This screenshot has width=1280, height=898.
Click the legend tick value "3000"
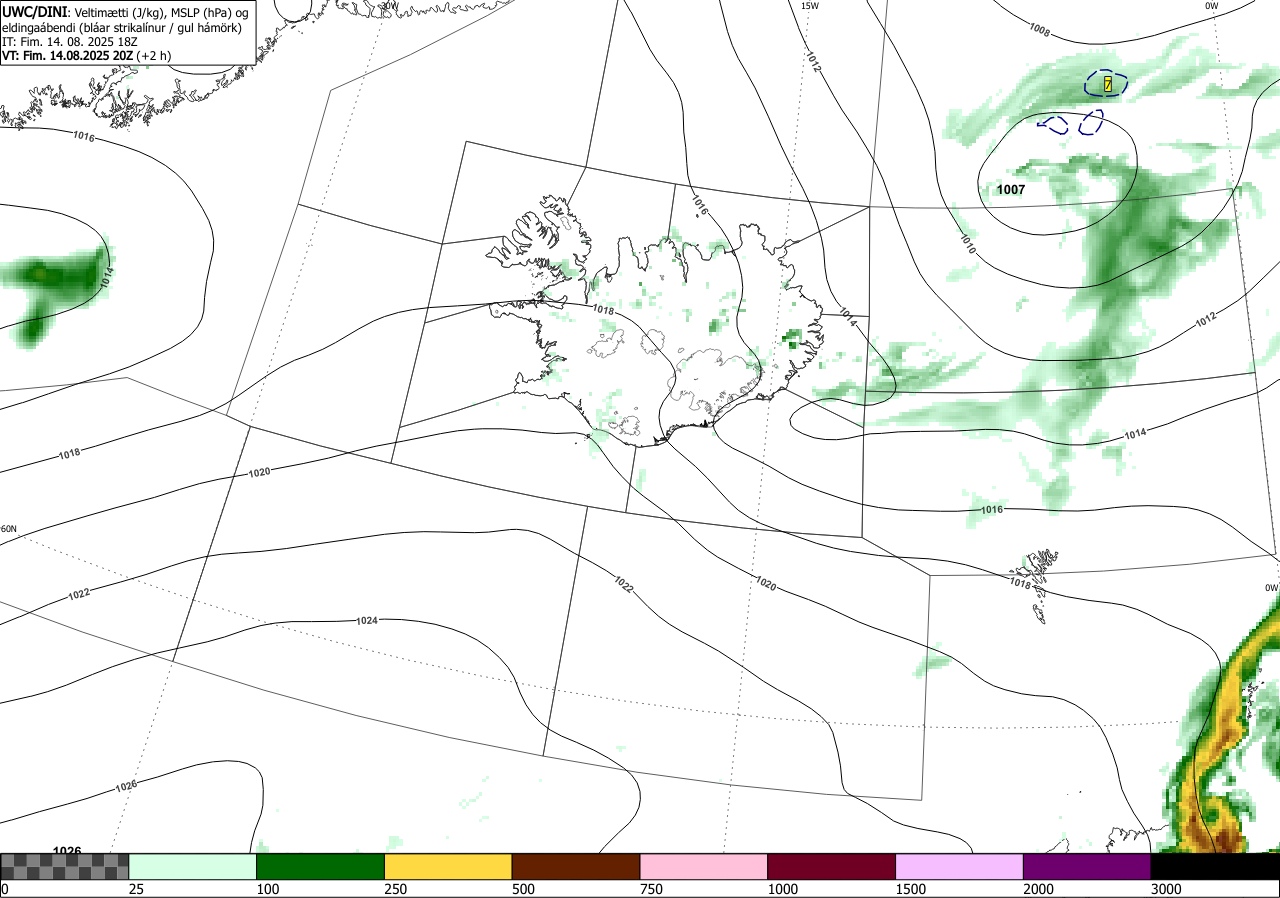1166,889
